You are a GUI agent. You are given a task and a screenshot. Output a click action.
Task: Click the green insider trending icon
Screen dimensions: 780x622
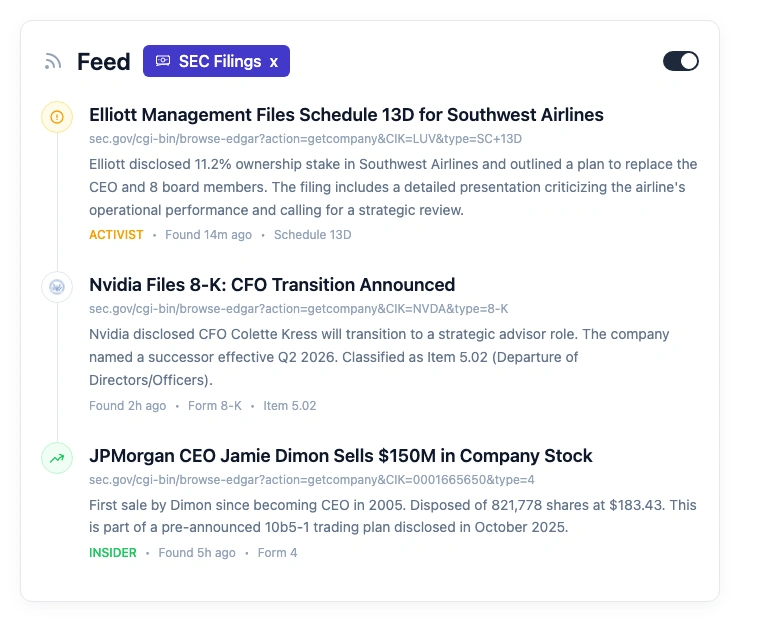point(57,458)
